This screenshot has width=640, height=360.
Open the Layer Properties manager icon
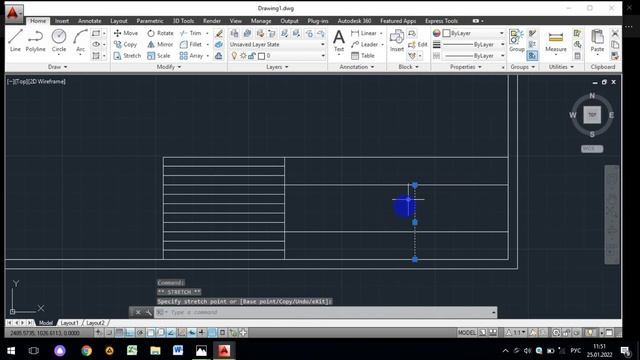[234, 33]
